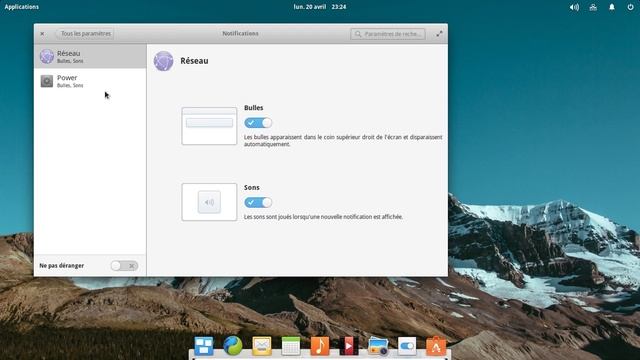640x360 pixels.
Task: Click the Réseau page heading text
Action: (x=194, y=61)
